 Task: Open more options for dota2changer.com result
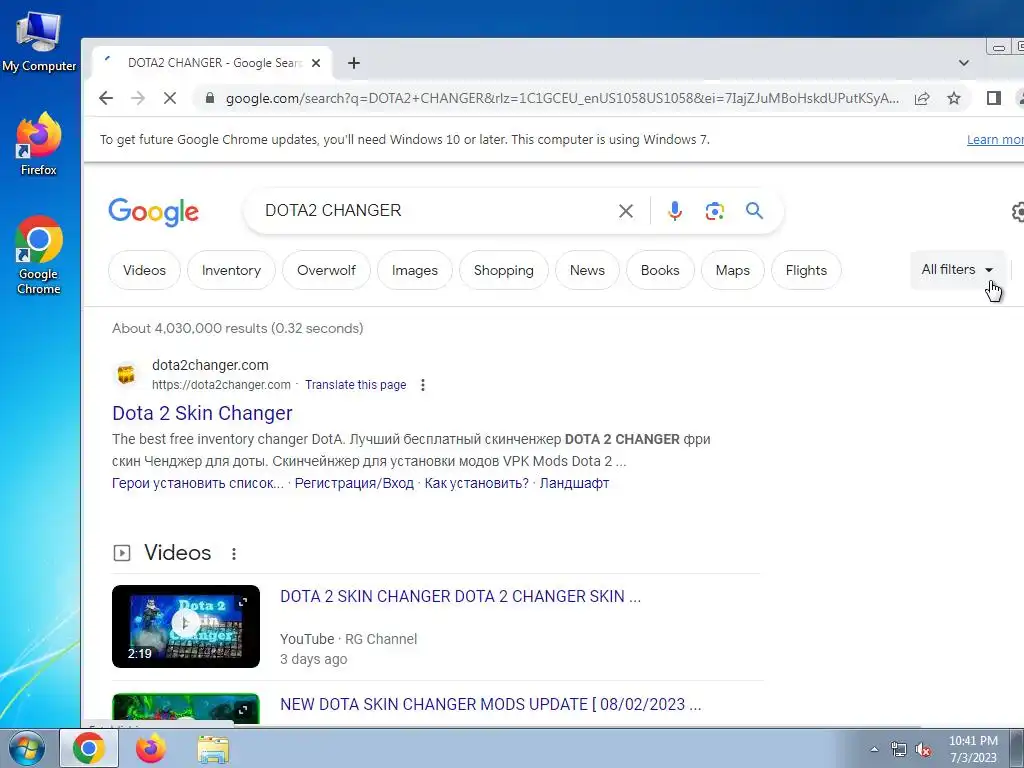coord(423,385)
